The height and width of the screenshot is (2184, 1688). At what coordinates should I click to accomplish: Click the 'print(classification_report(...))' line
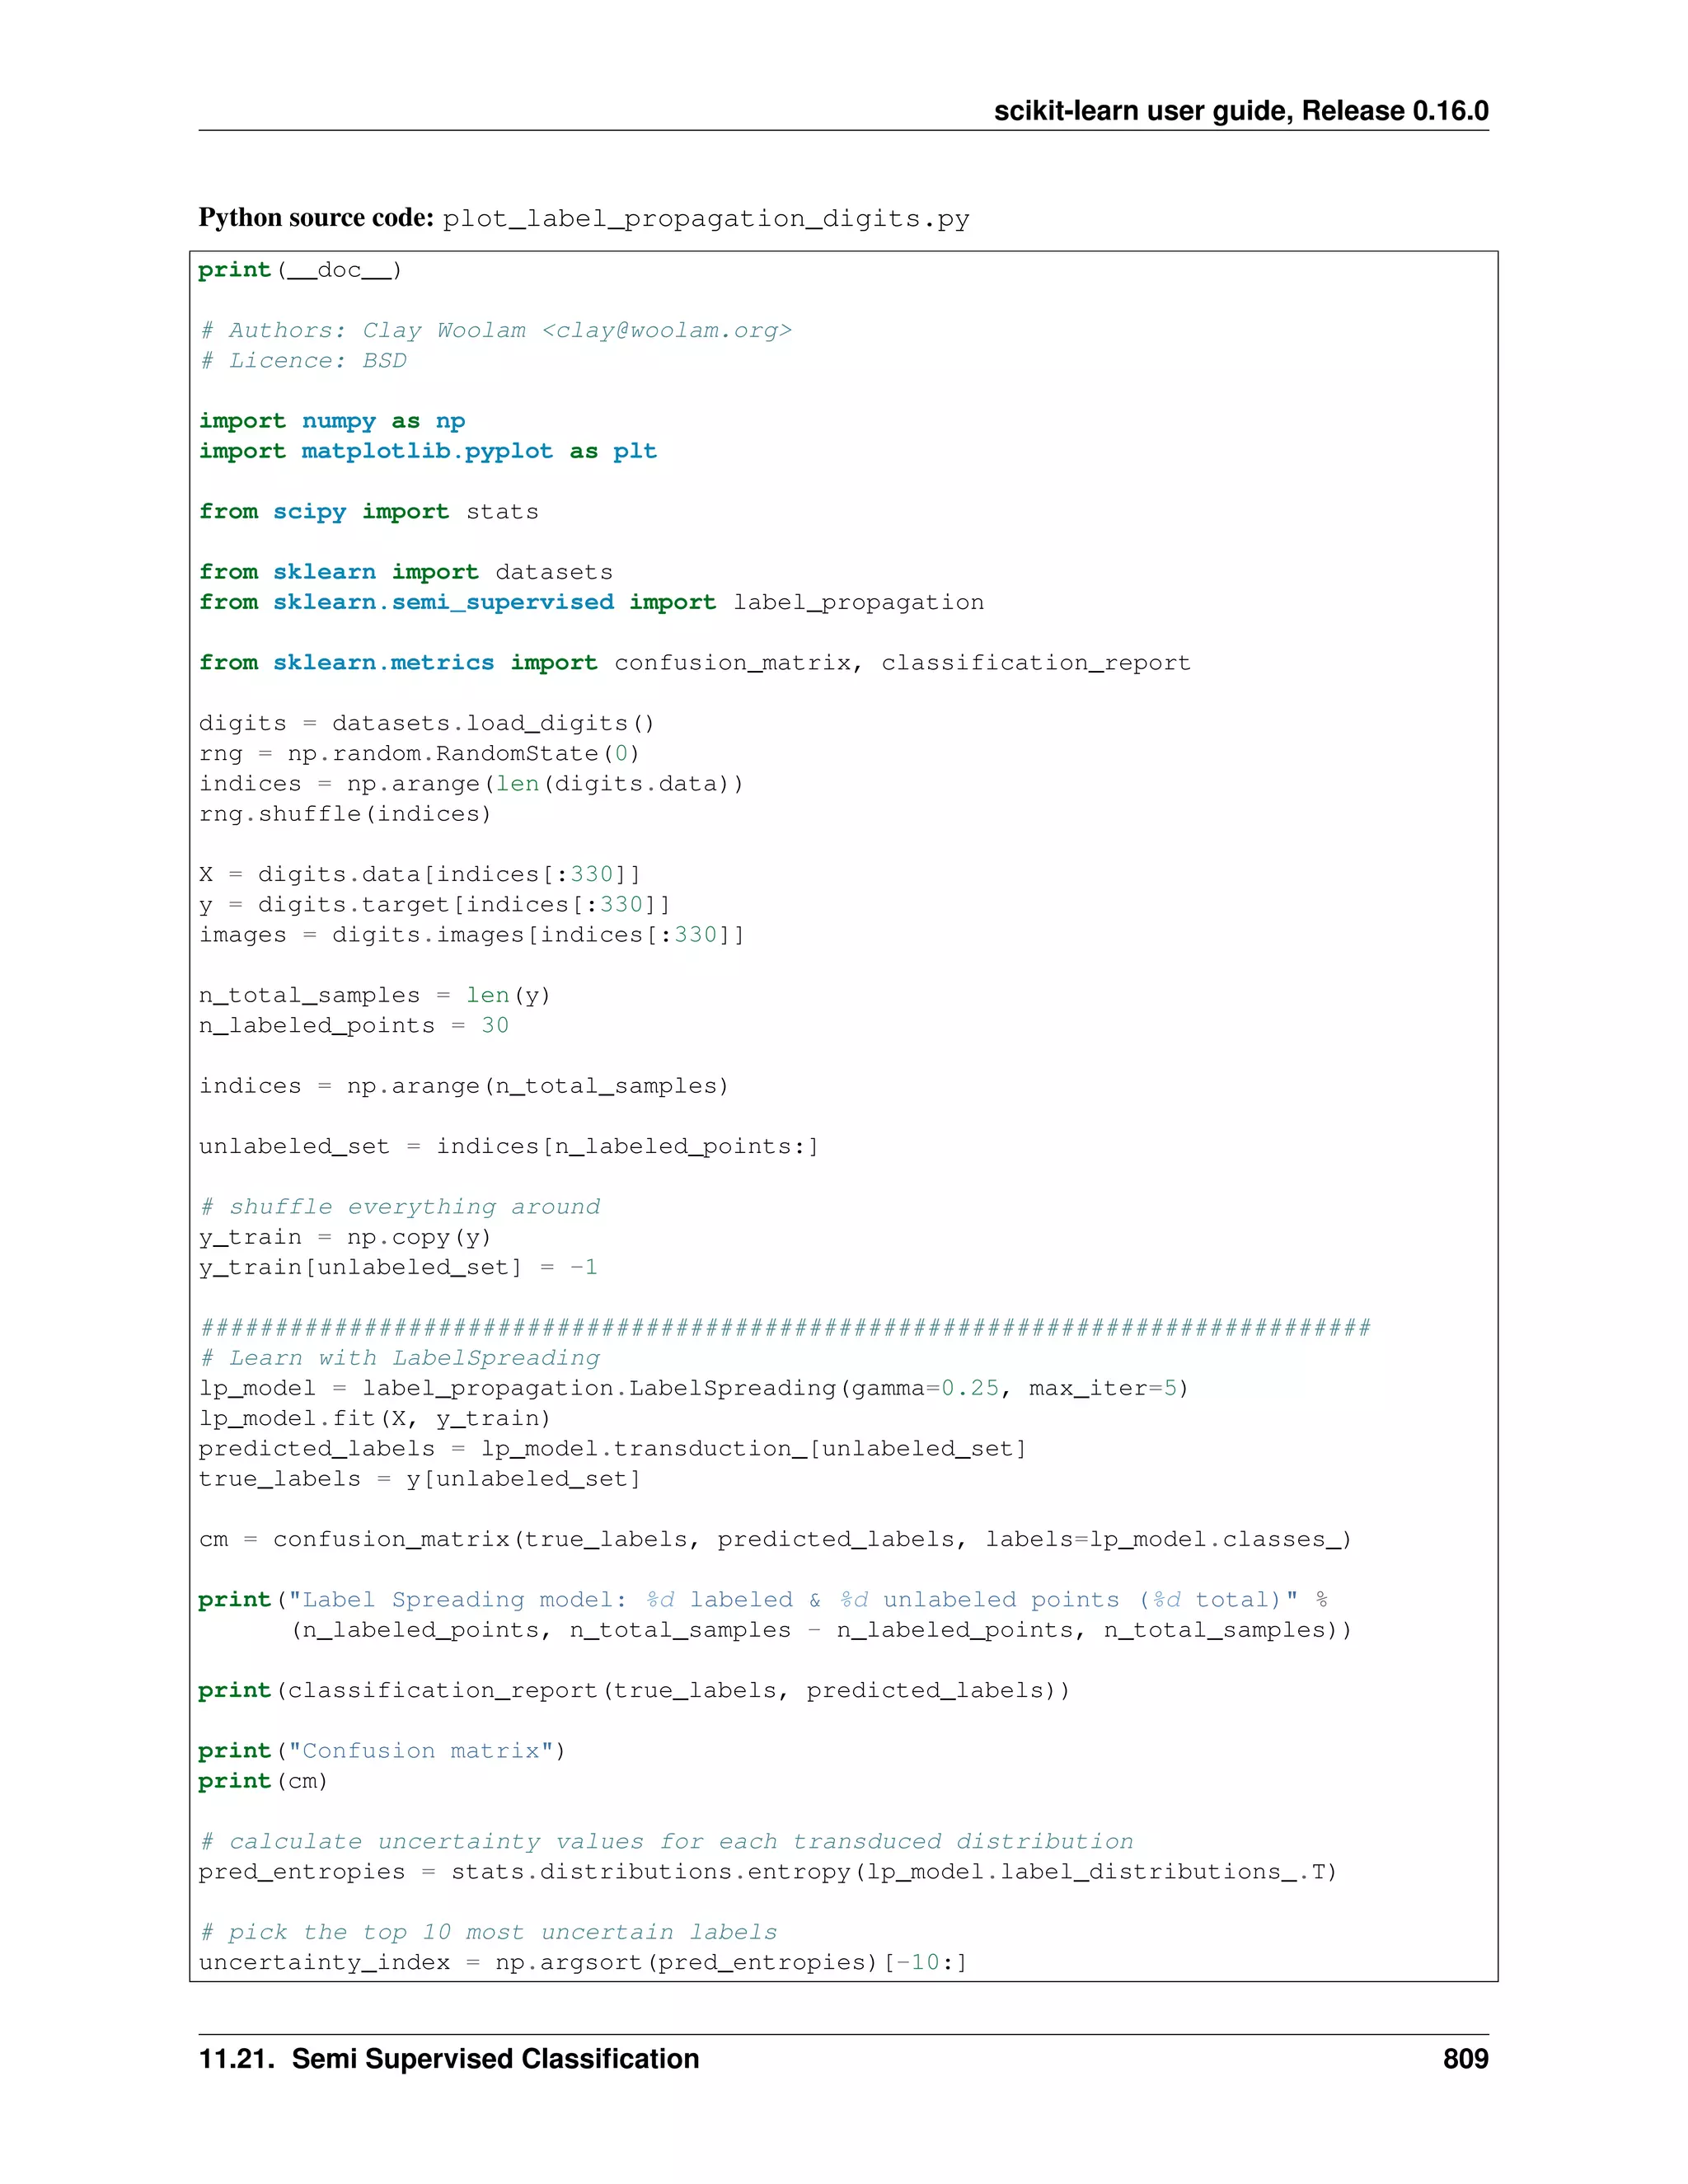tap(635, 1690)
